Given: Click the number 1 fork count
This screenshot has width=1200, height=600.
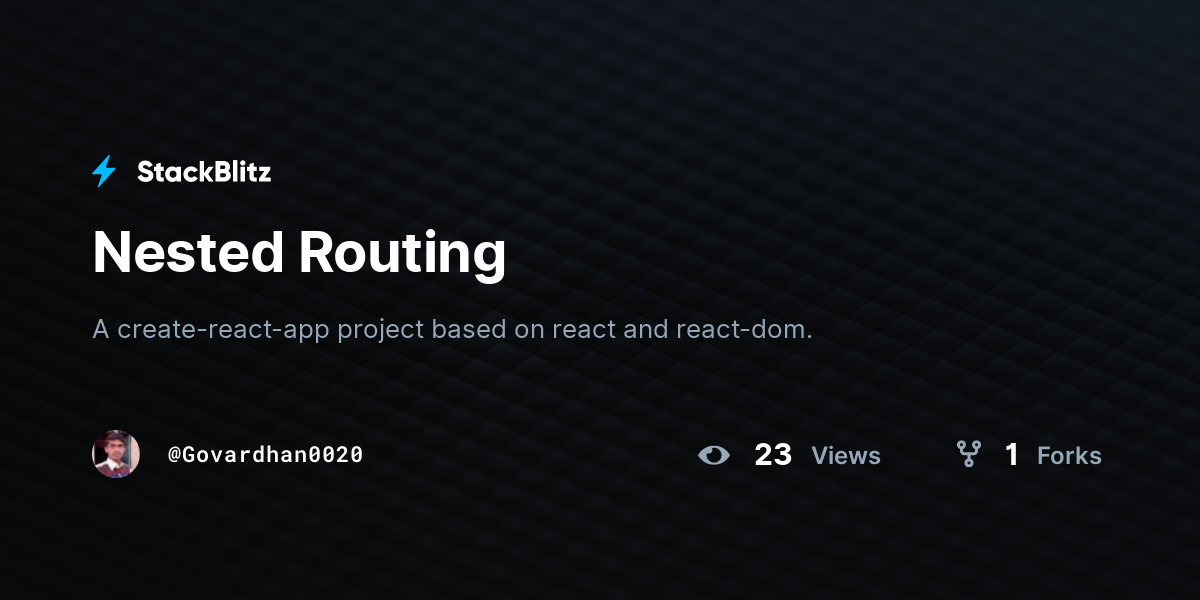Looking at the screenshot, I should click(x=1012, y=455).
